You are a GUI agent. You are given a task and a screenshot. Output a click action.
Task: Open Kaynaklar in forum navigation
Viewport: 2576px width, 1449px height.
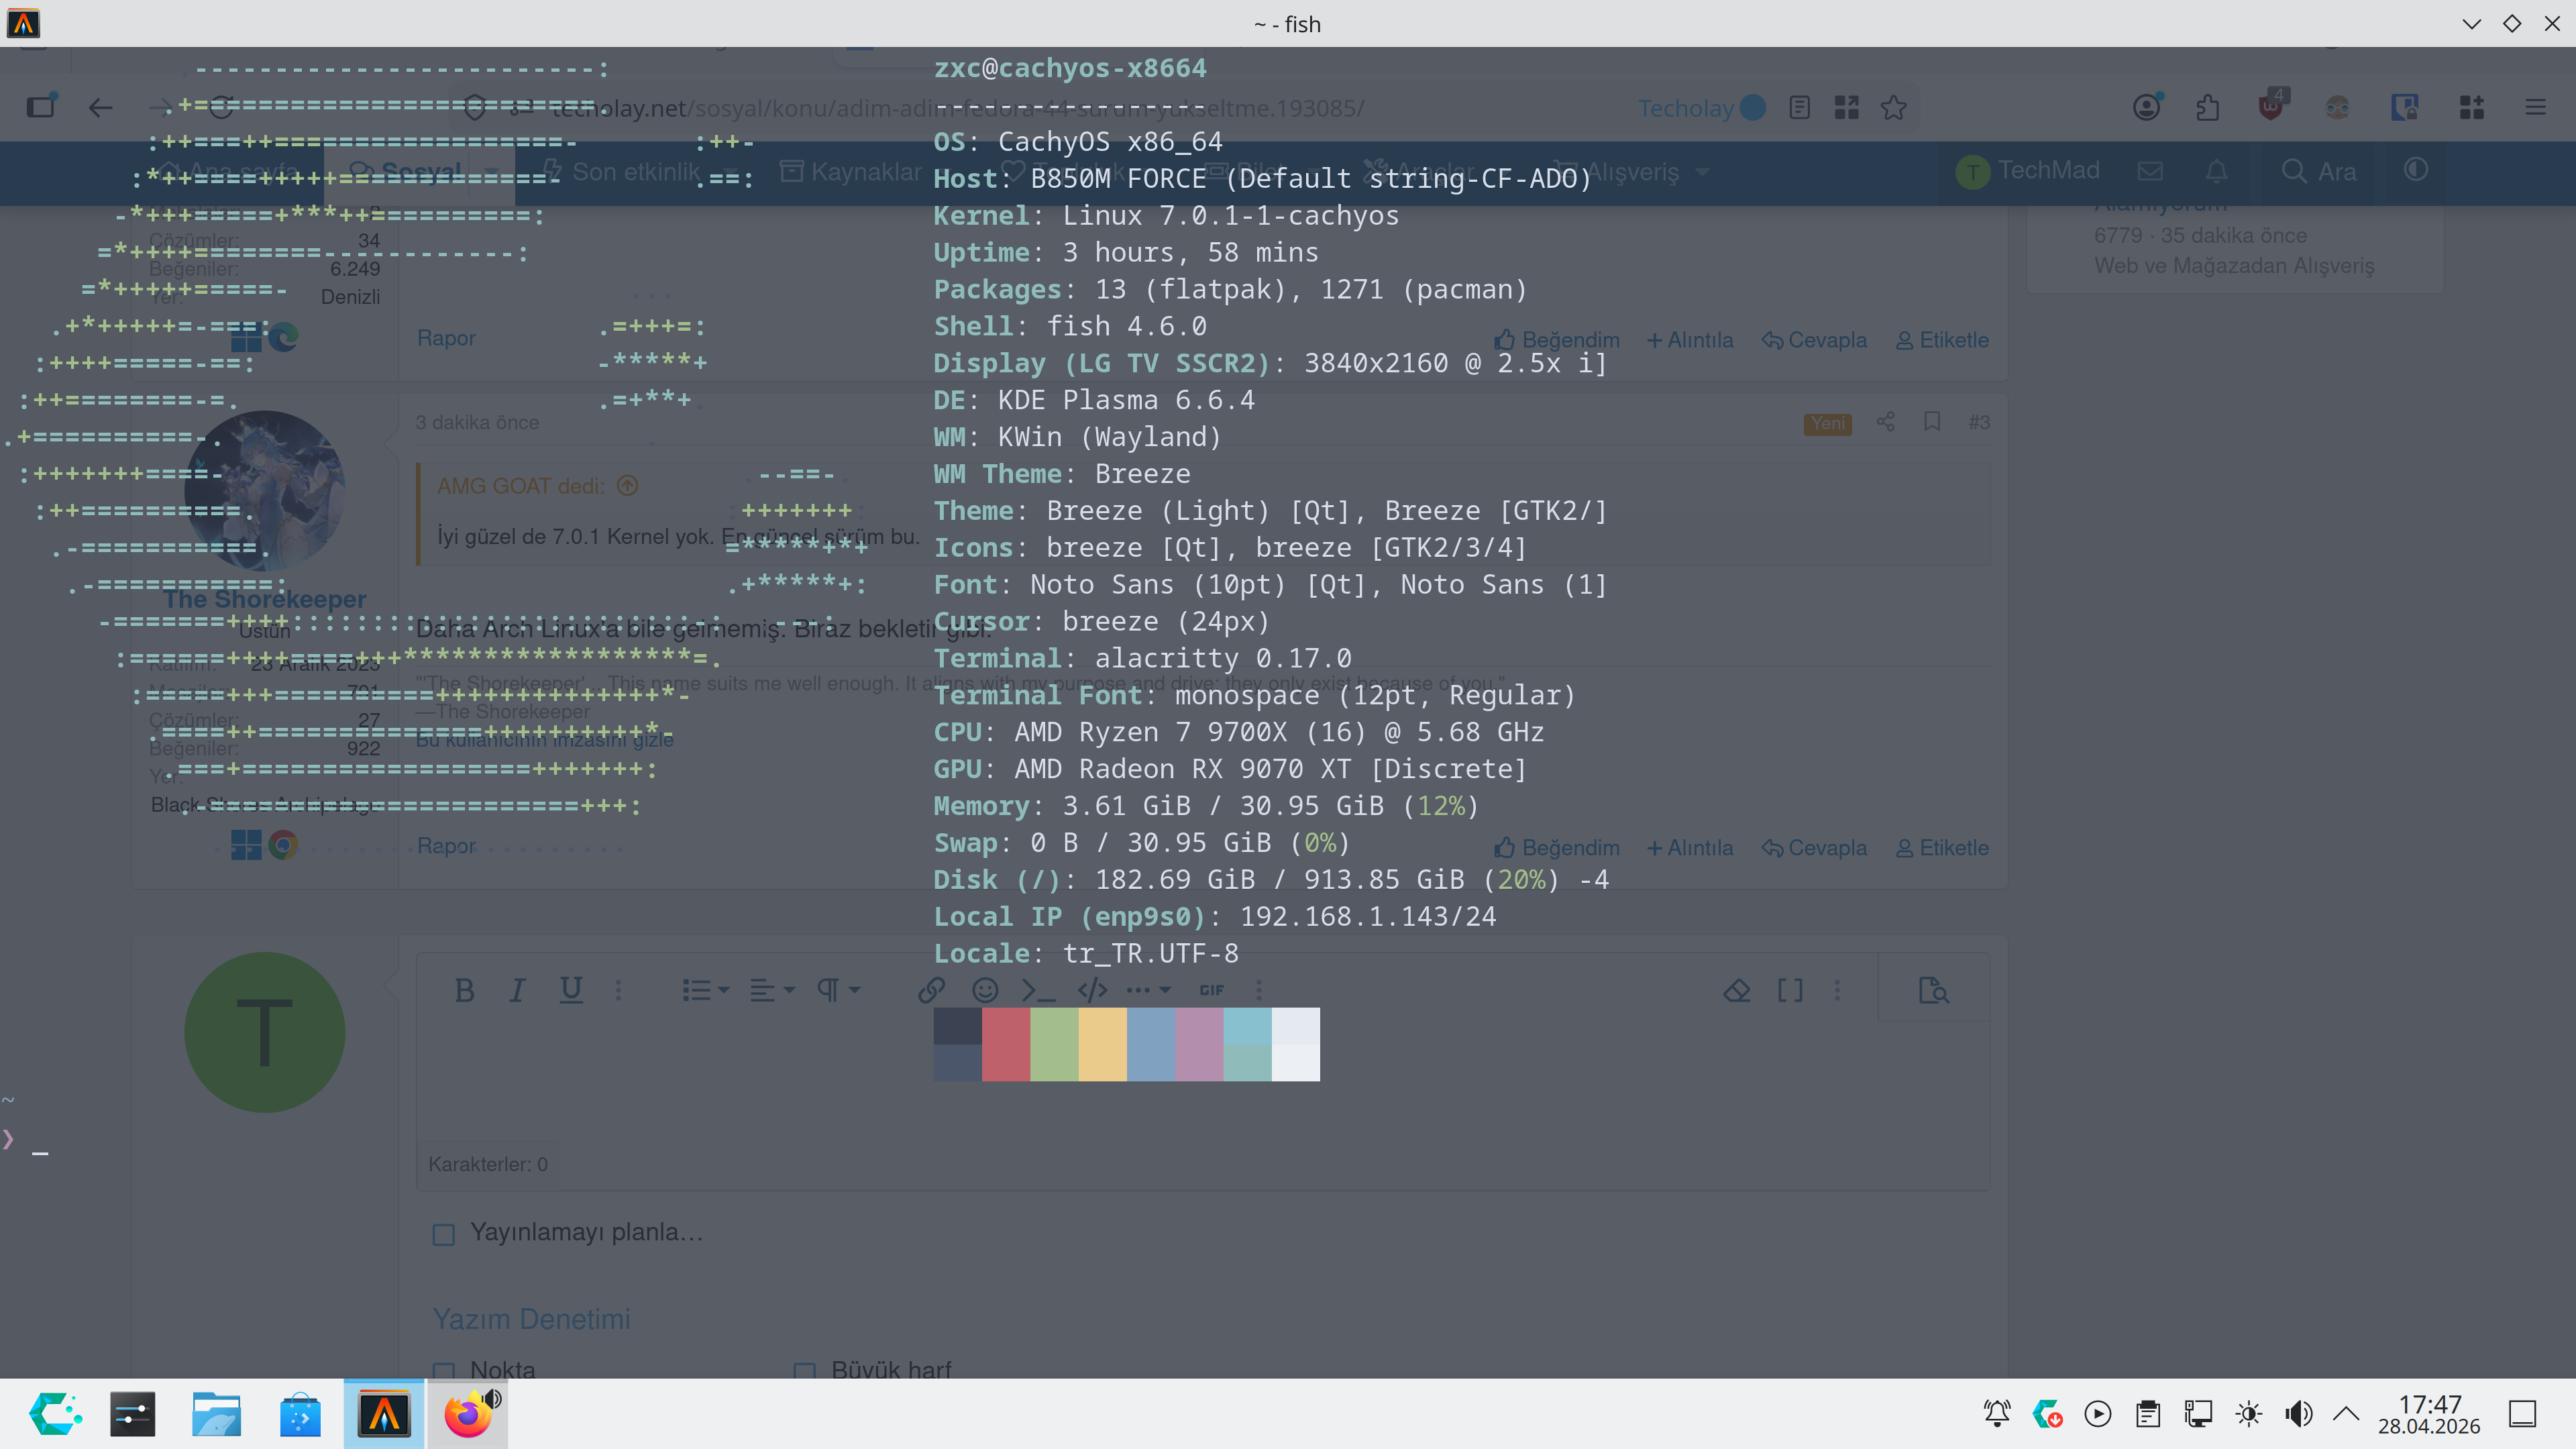point(850,172)
